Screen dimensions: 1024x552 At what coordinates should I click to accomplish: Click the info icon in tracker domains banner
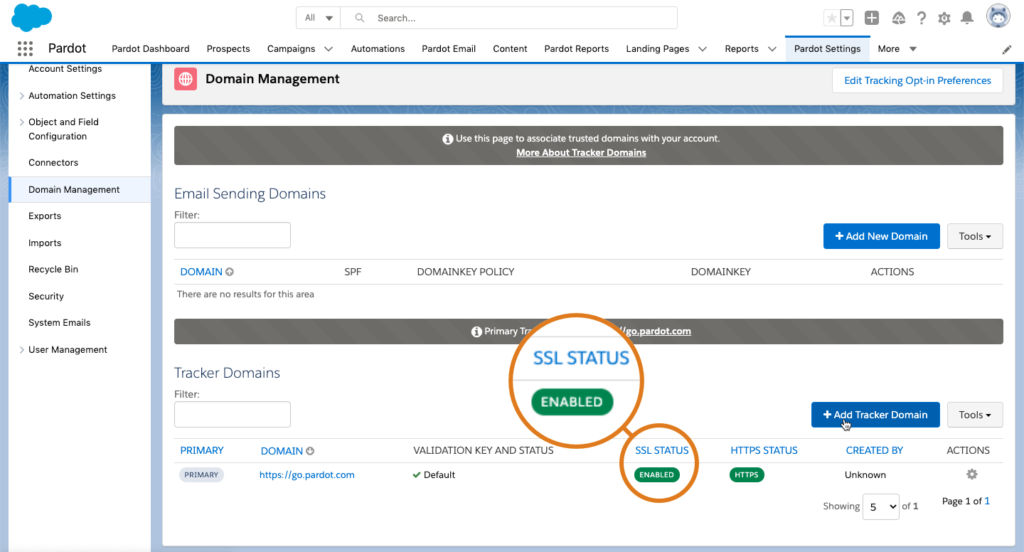(447, 138)
